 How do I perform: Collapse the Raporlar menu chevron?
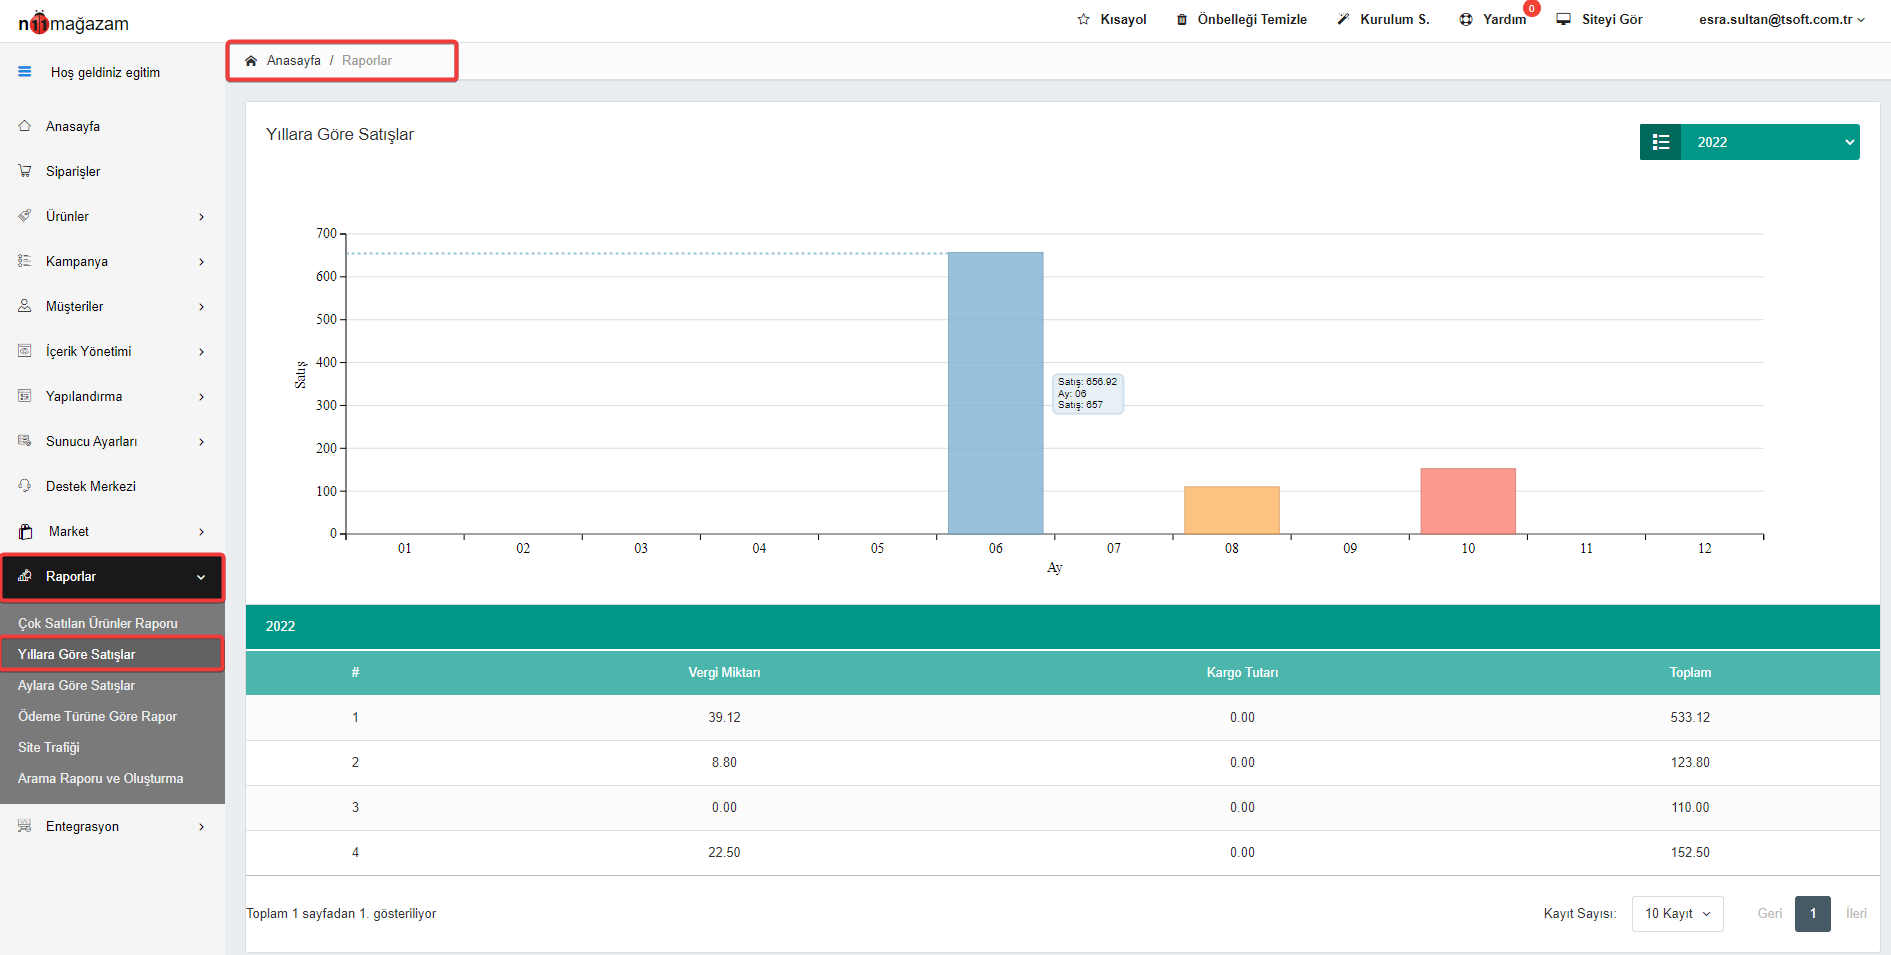coord(201,577)
